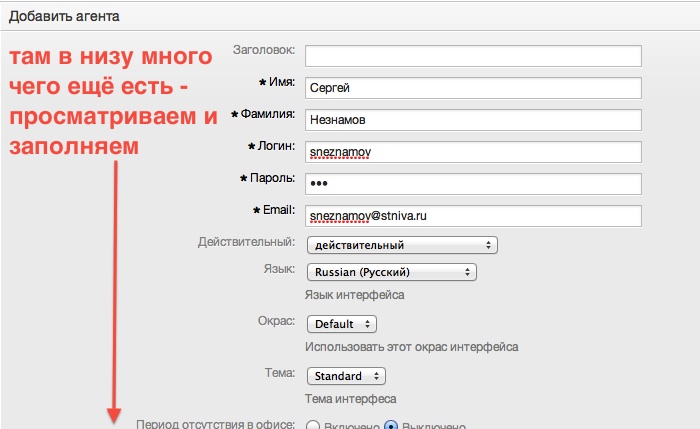Click the Фамилия field with Незнамов

point(472,120)
